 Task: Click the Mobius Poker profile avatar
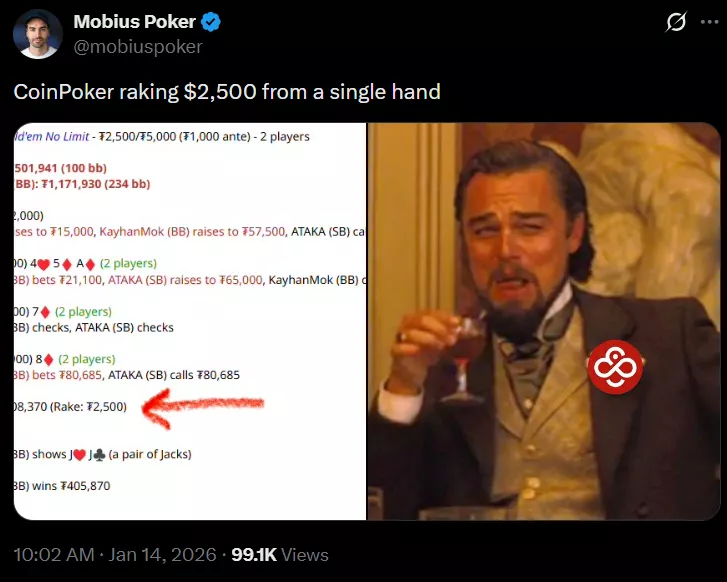click(x=38, y=34)
